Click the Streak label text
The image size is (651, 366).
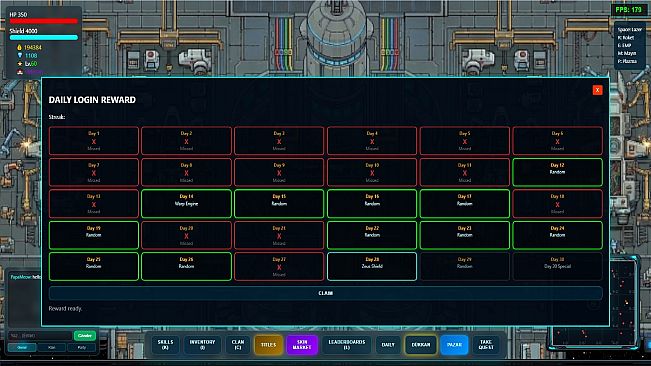click(57, 117)
